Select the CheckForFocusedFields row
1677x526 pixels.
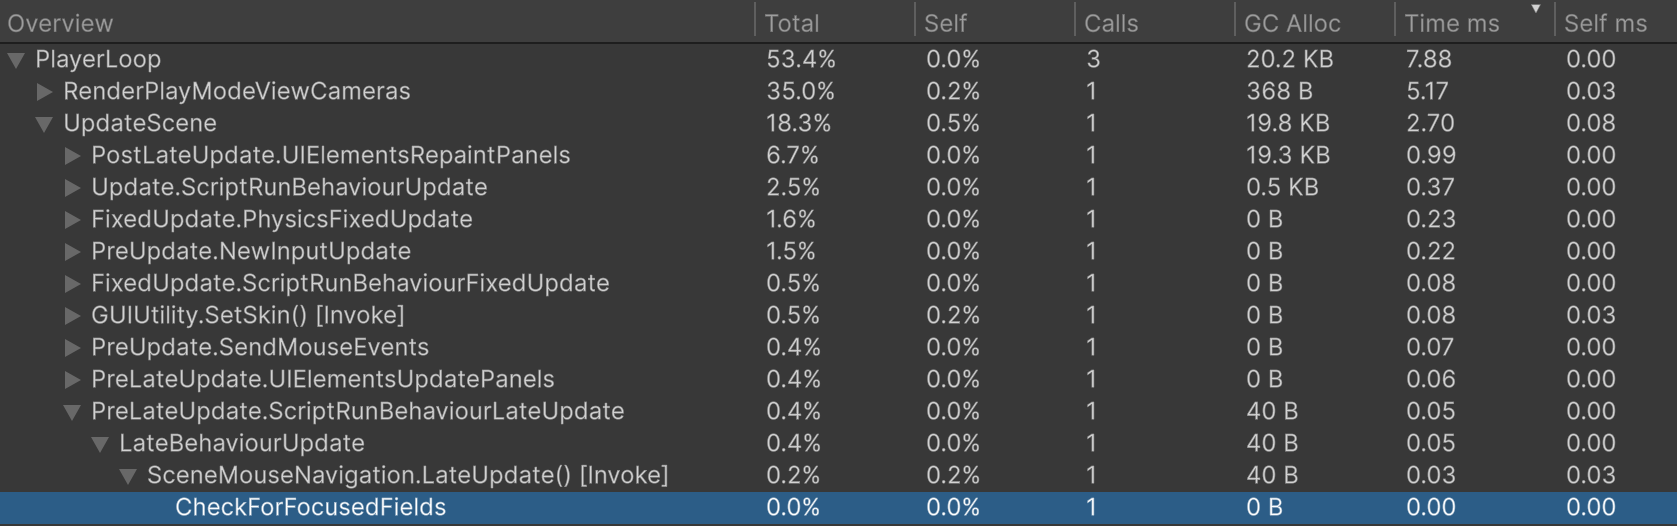pyautogui.click(x=310, y=508)
